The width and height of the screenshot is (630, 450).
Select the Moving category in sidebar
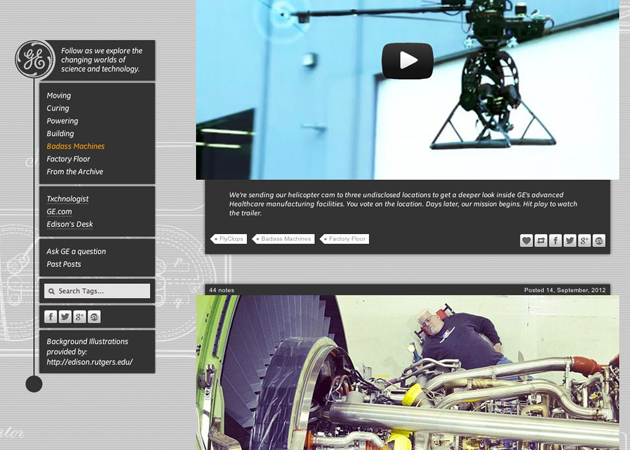(59, 96)
